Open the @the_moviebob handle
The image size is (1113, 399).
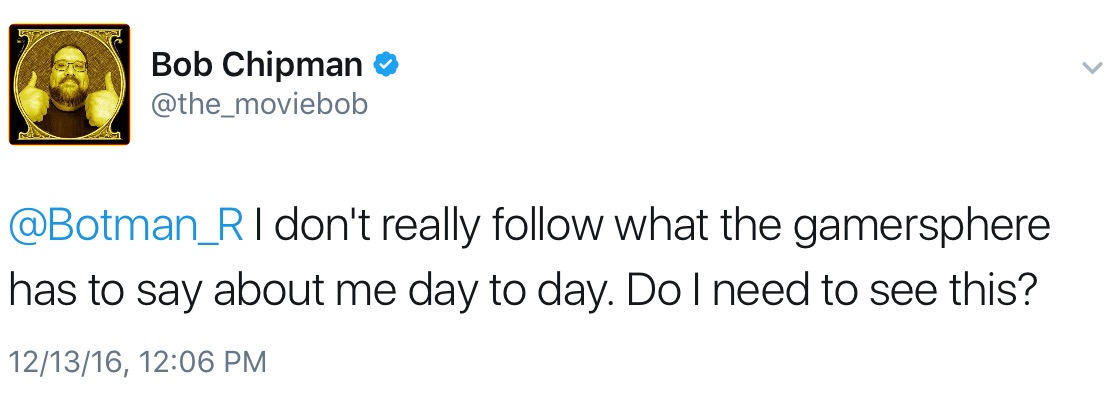(258, 105)
